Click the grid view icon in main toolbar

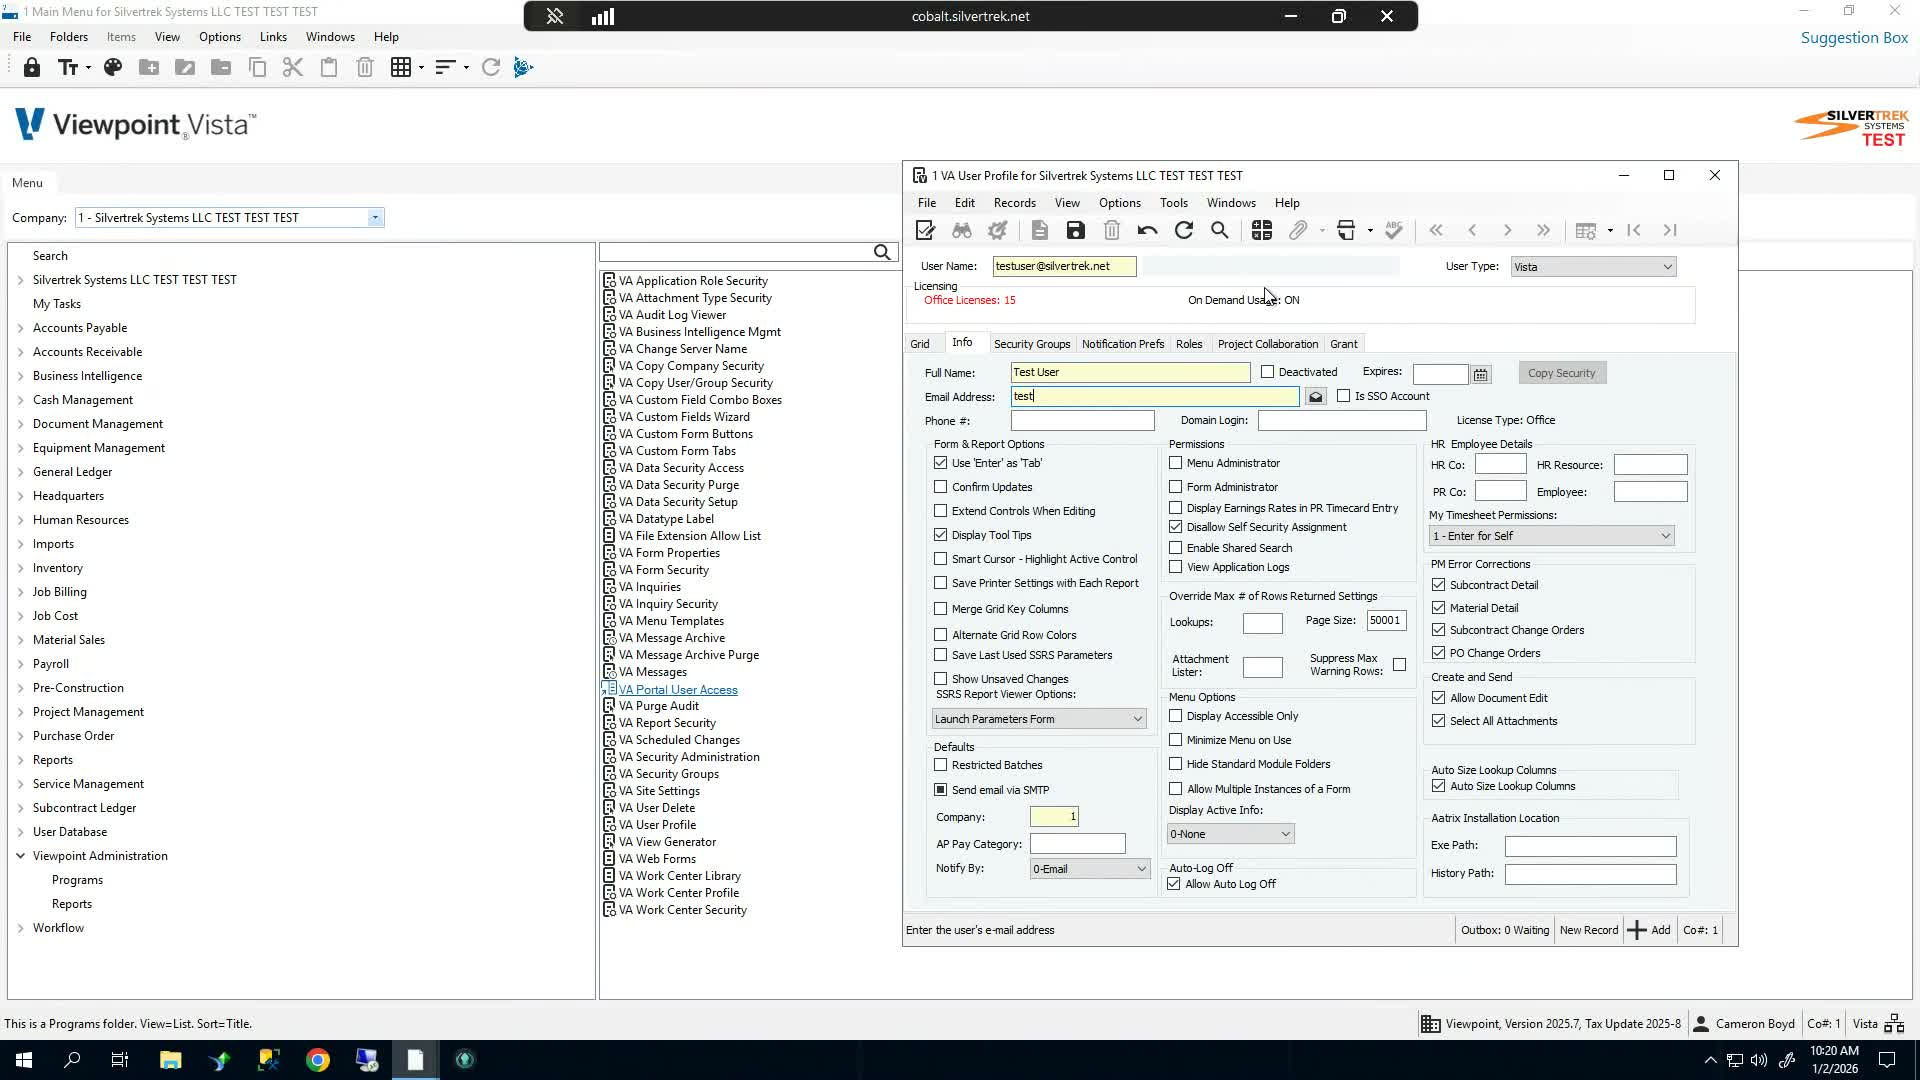(x=401, y=68)
